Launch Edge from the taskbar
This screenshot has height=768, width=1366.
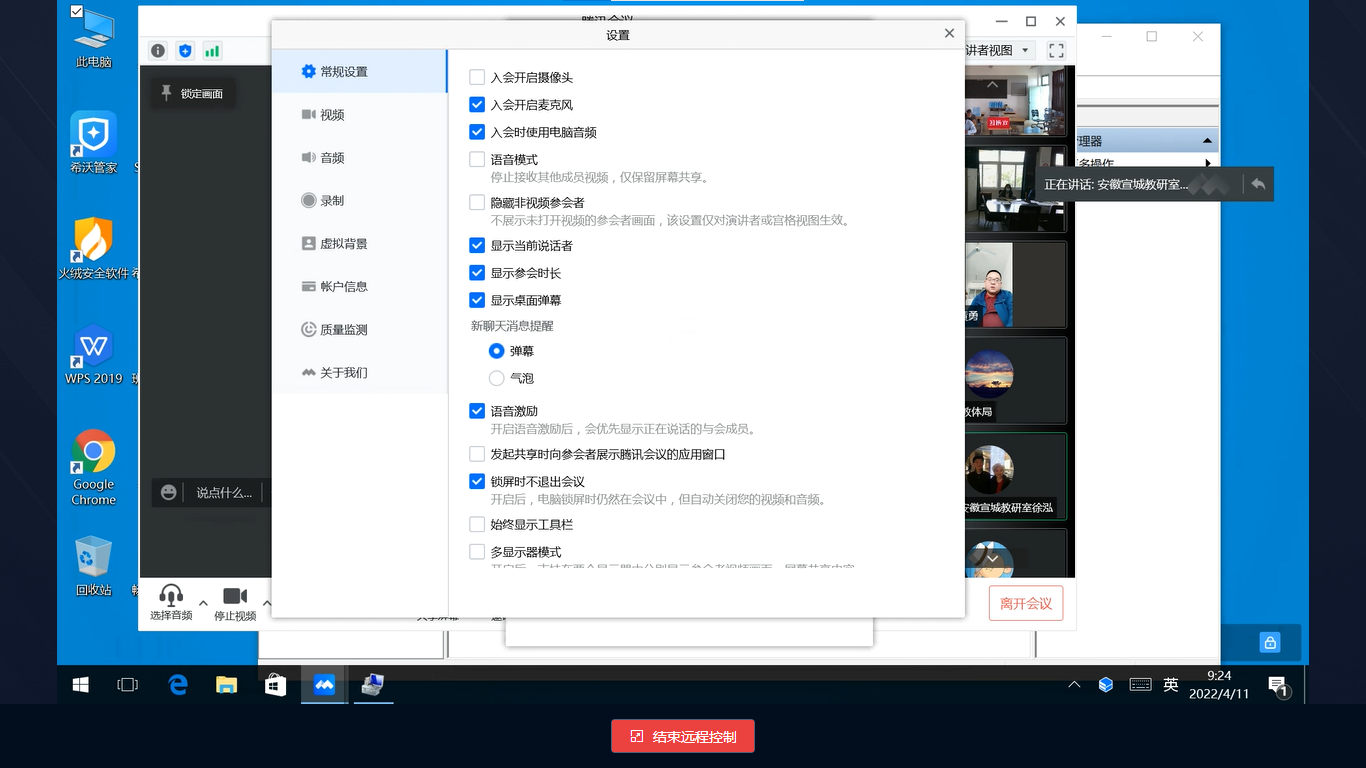[x=178, y=685]
